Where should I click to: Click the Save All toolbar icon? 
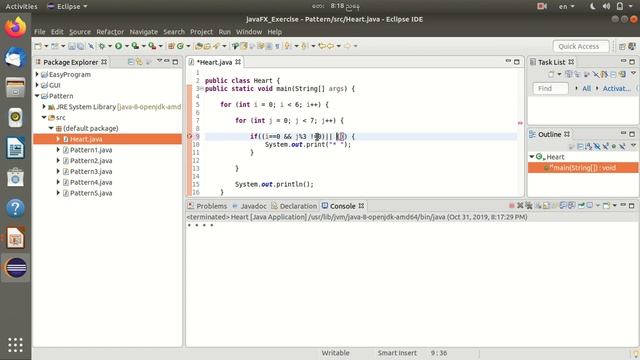(x=81, y=46)
